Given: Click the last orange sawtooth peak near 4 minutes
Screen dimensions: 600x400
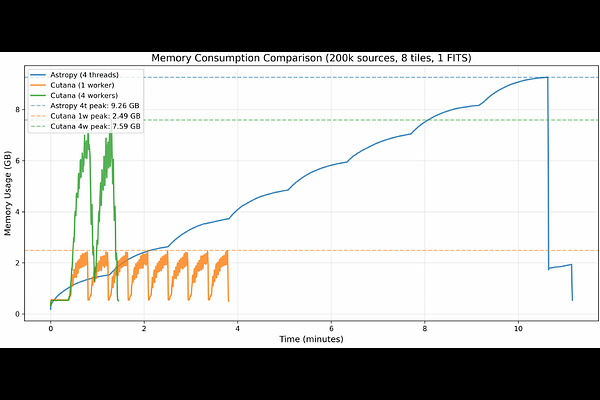Looking at the screenshot, I should tap(226, 252).
